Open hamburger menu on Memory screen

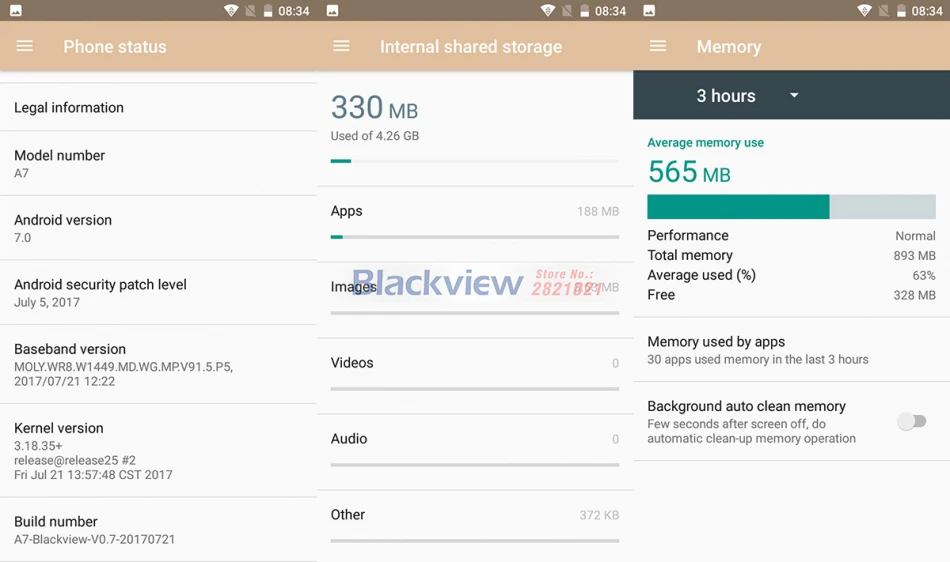[658, 46]
